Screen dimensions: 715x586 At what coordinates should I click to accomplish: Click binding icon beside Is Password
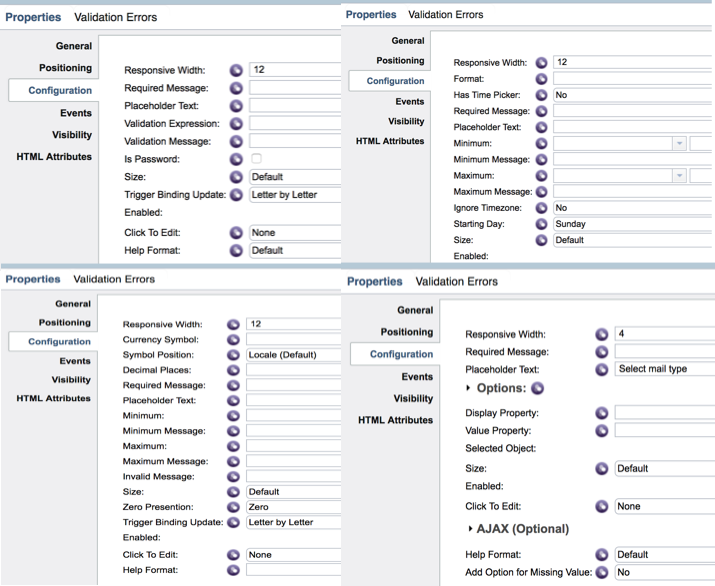click(x=236, y=159)
